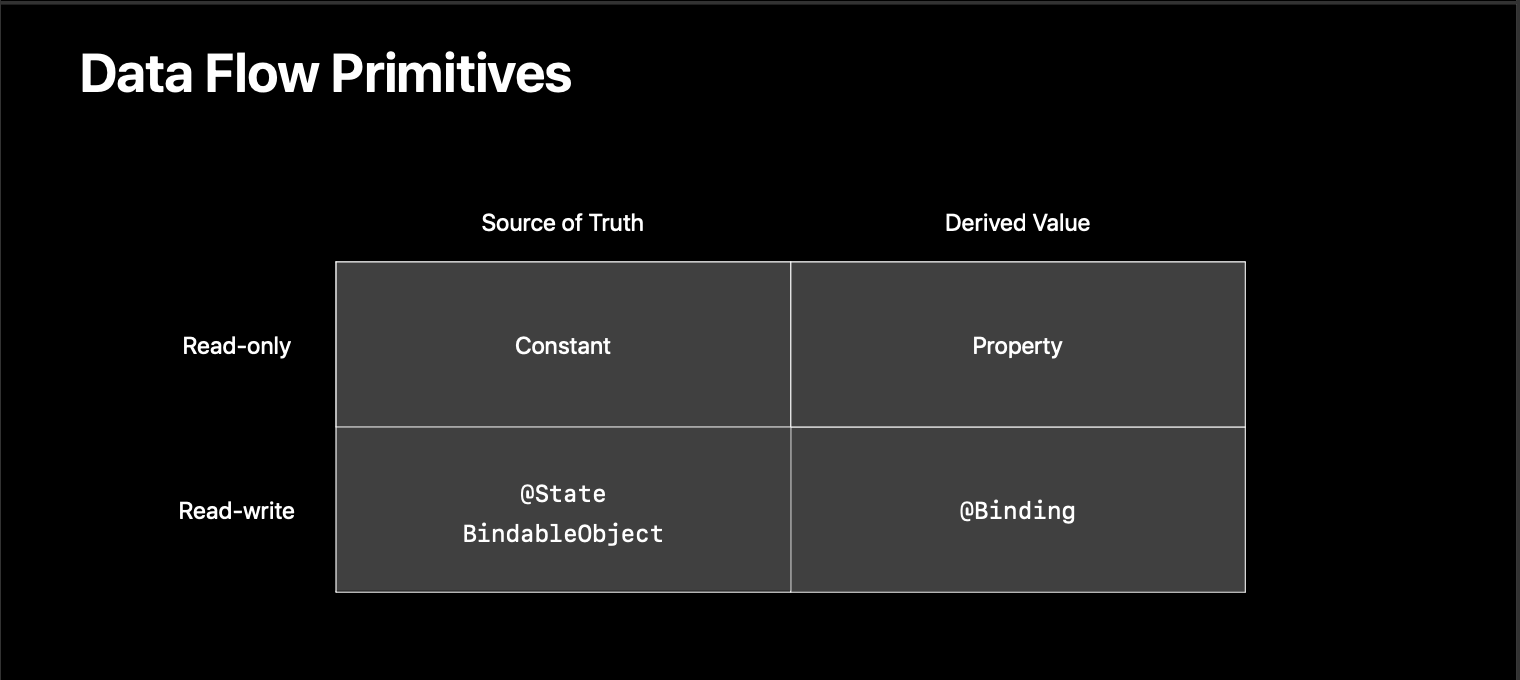This screenshot has width=1520, height=680.
Task: Click the Read-only row label
Action: click(x=237, y=346)
